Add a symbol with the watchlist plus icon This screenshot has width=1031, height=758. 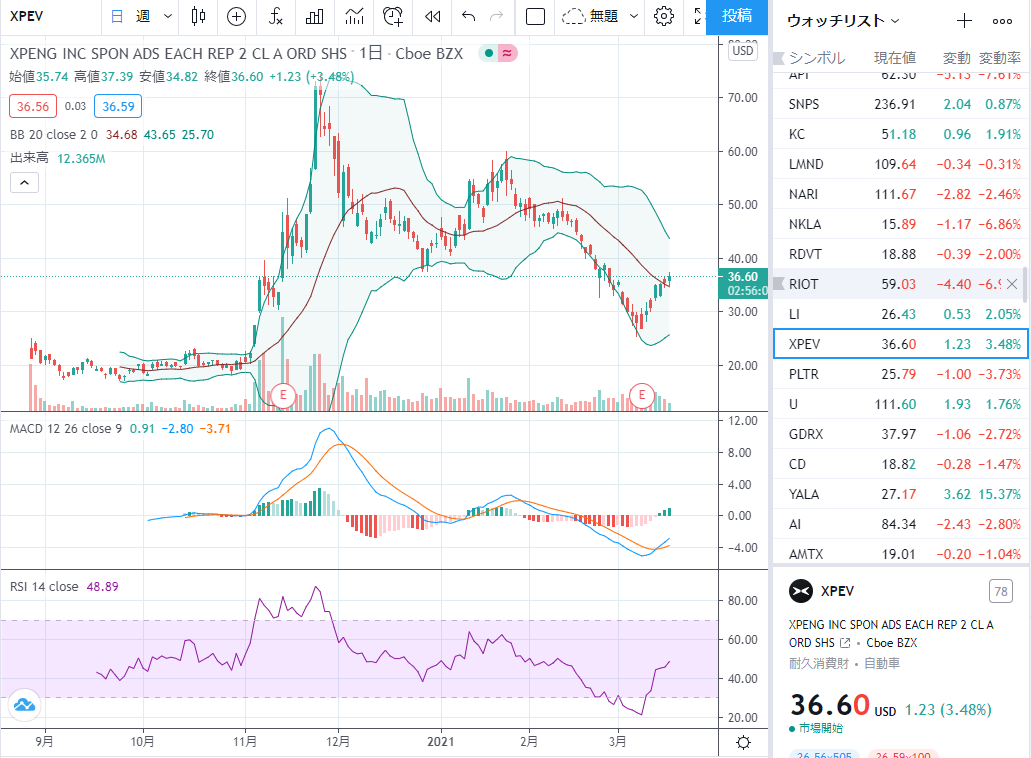coord(964,21)
